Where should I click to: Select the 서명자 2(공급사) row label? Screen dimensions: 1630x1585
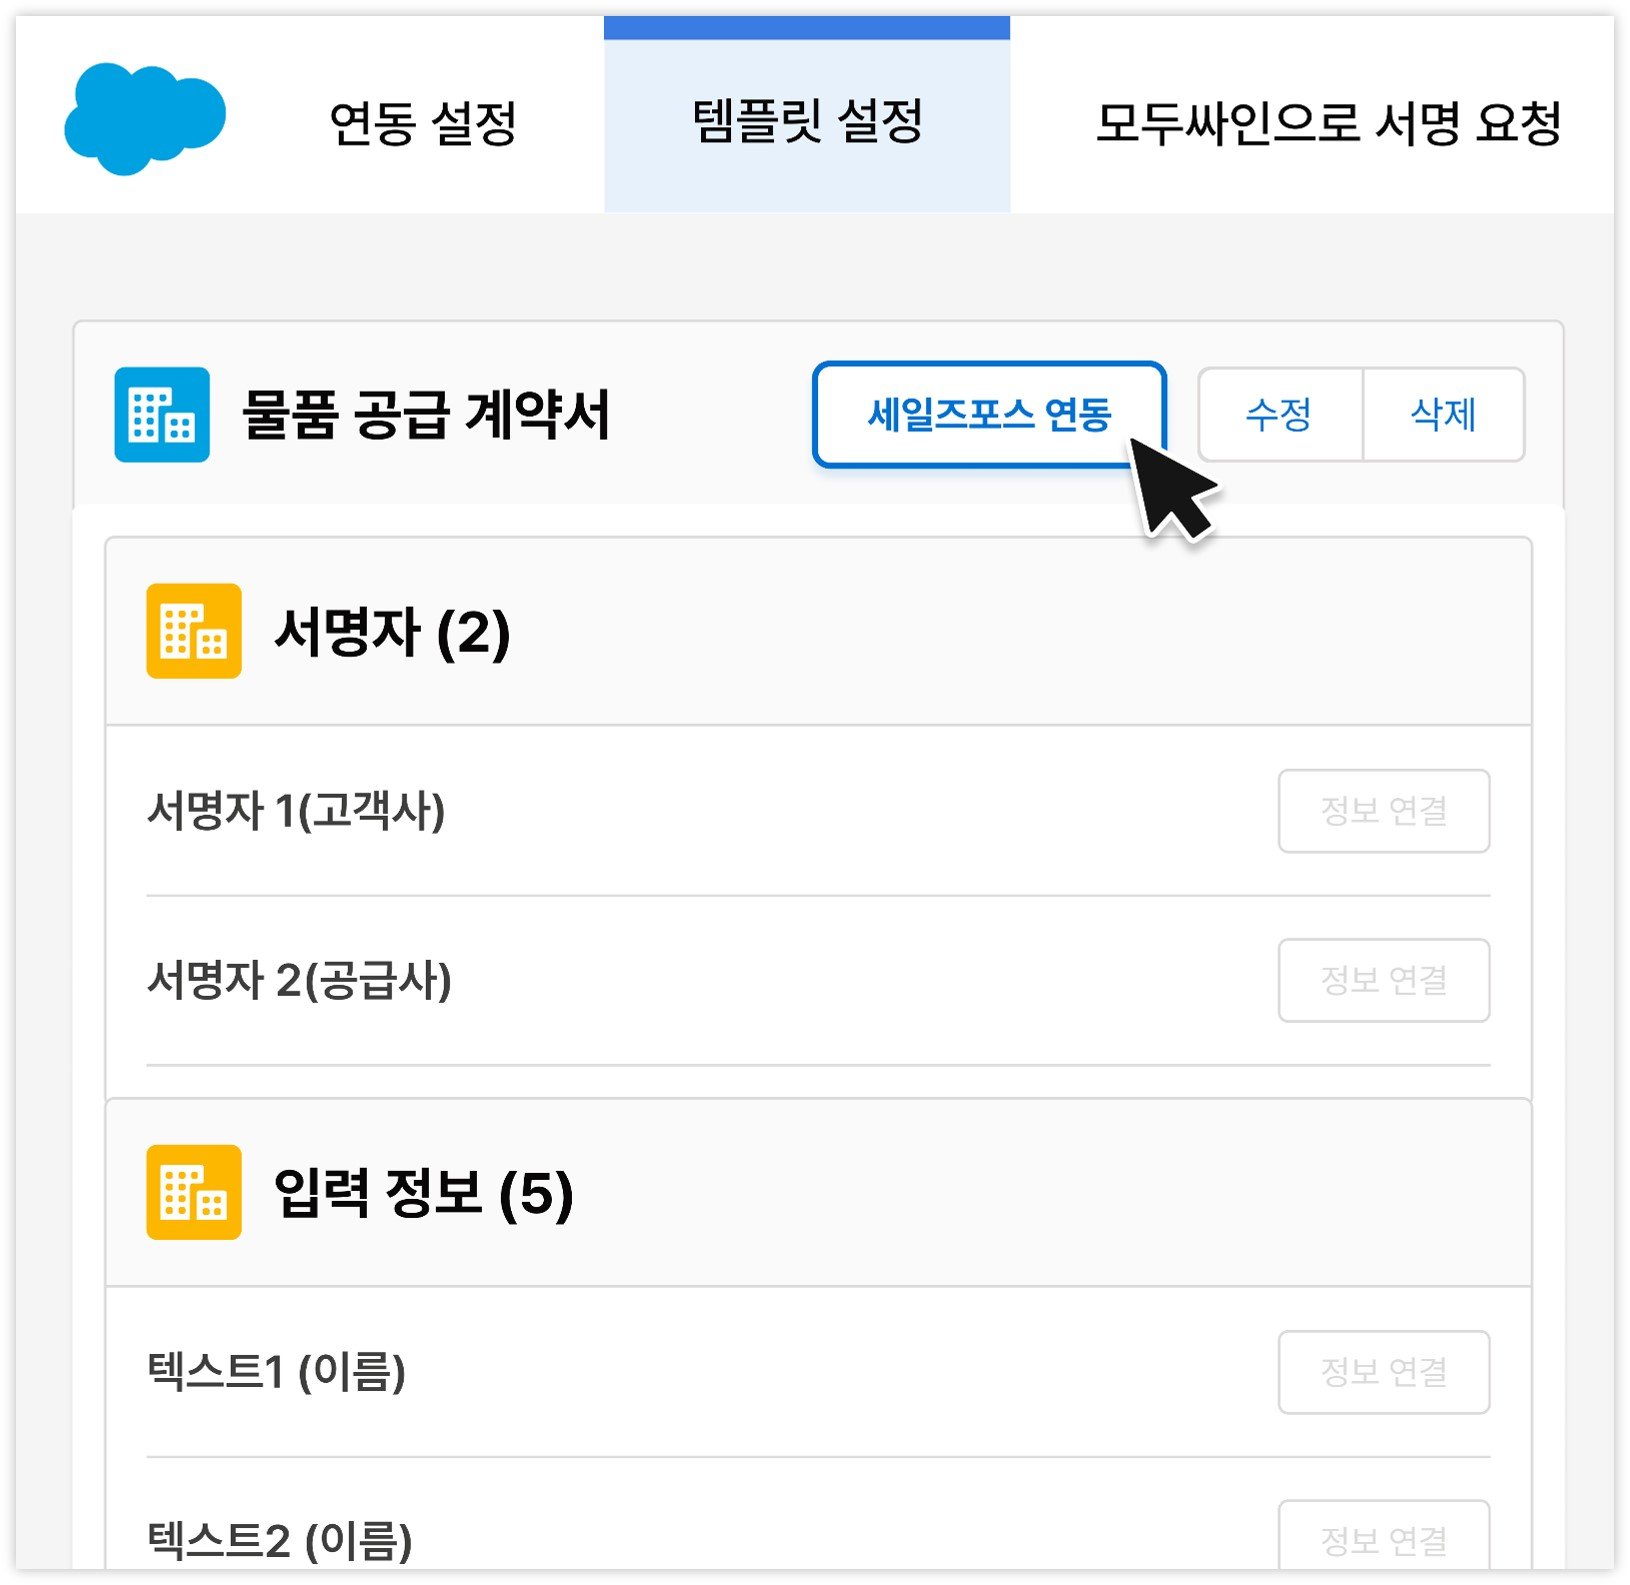point(299,980)
